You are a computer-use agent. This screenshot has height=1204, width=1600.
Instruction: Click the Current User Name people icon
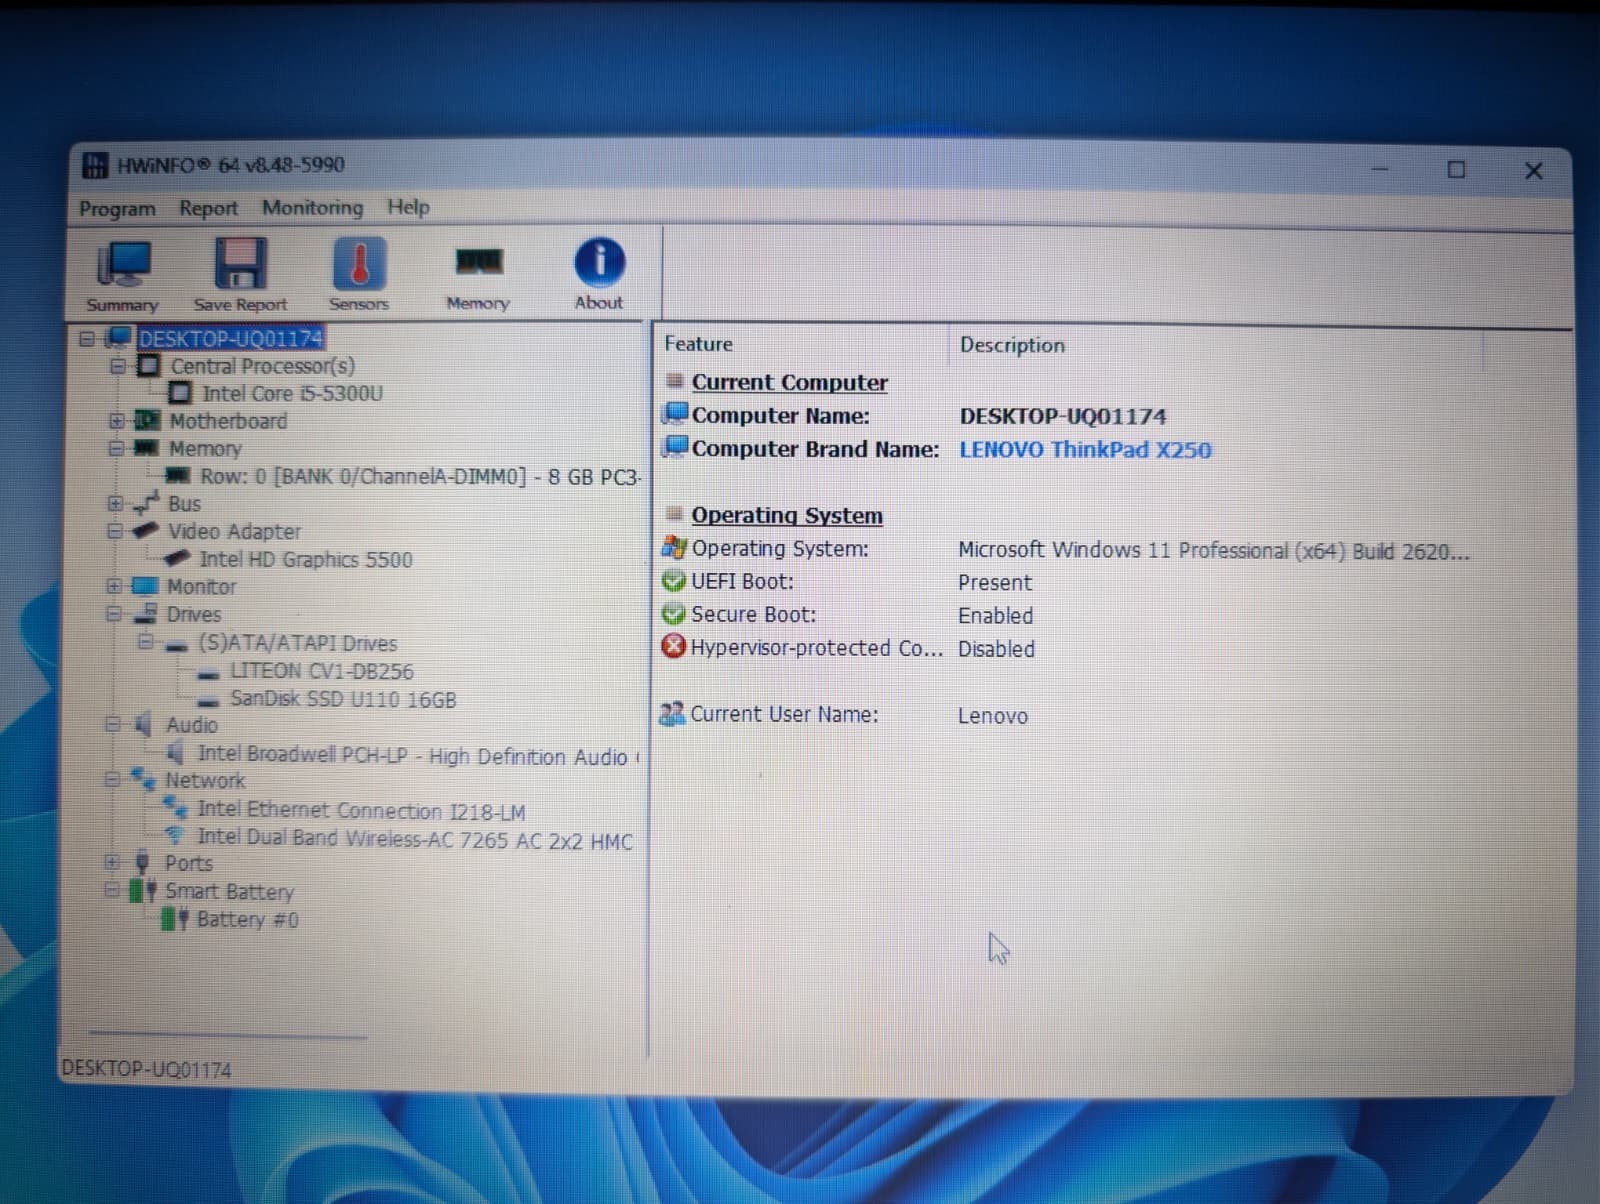(x=673, y=713)
